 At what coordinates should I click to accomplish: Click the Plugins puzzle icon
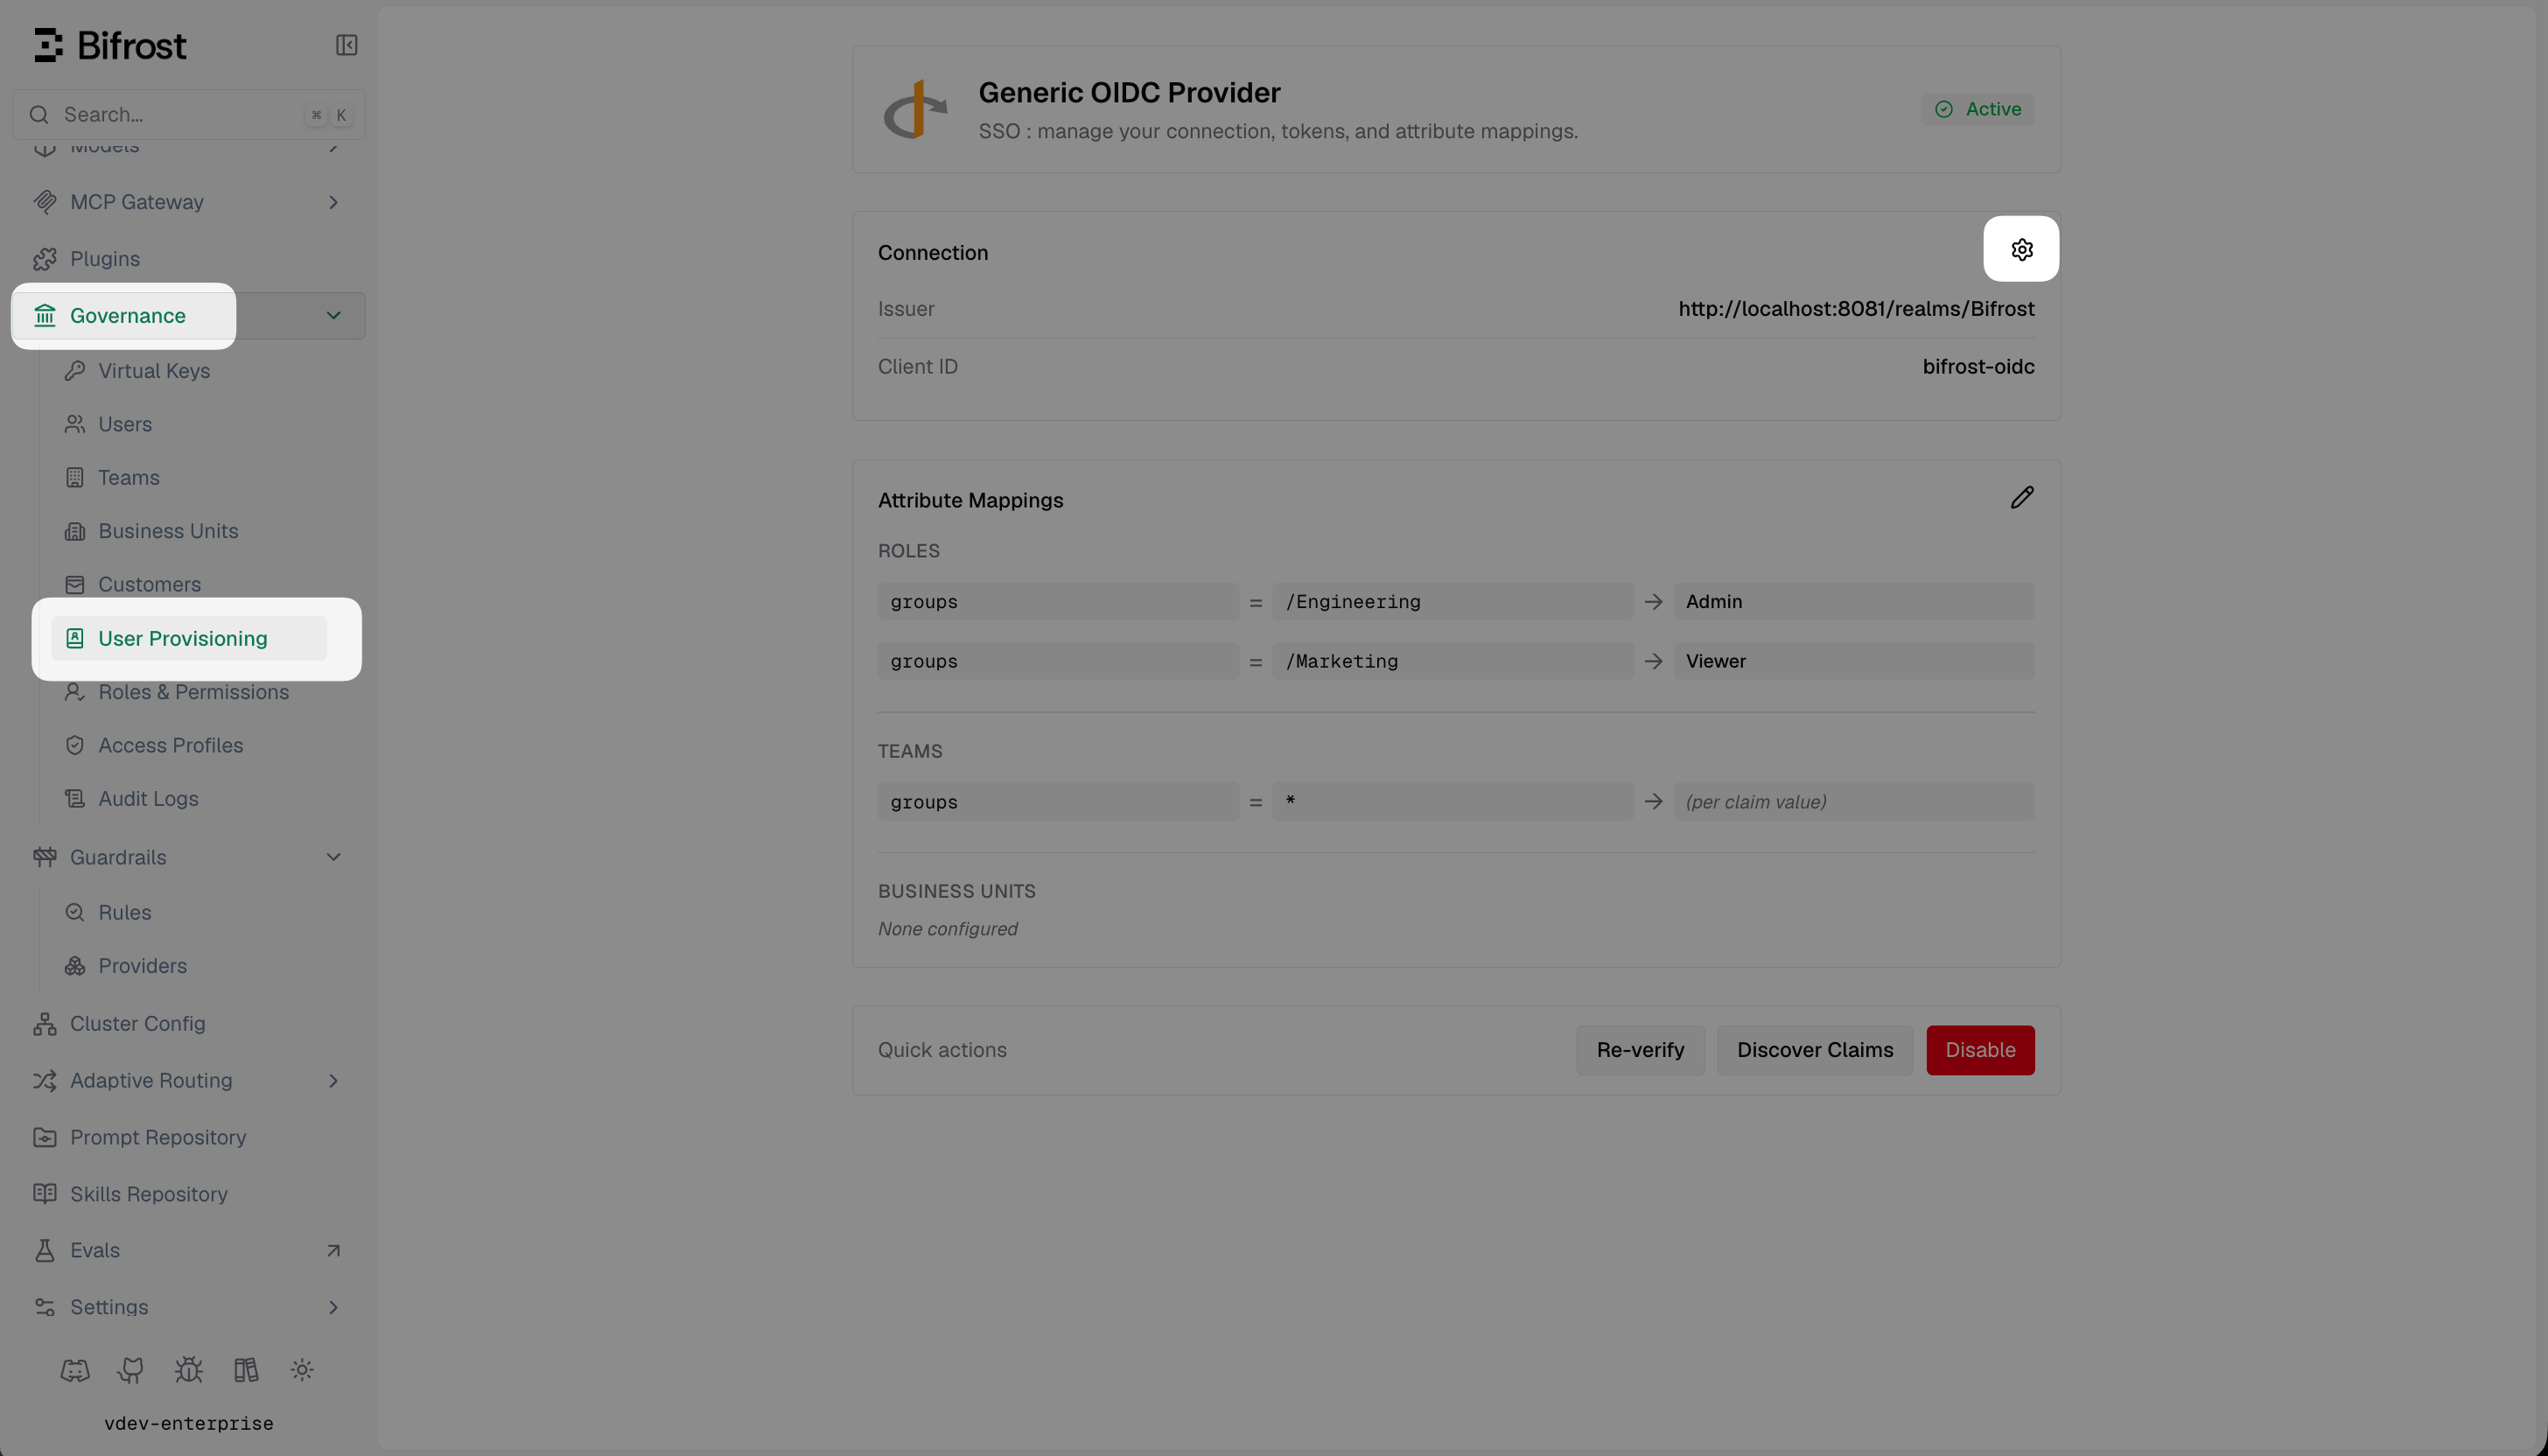coord(45,259)
